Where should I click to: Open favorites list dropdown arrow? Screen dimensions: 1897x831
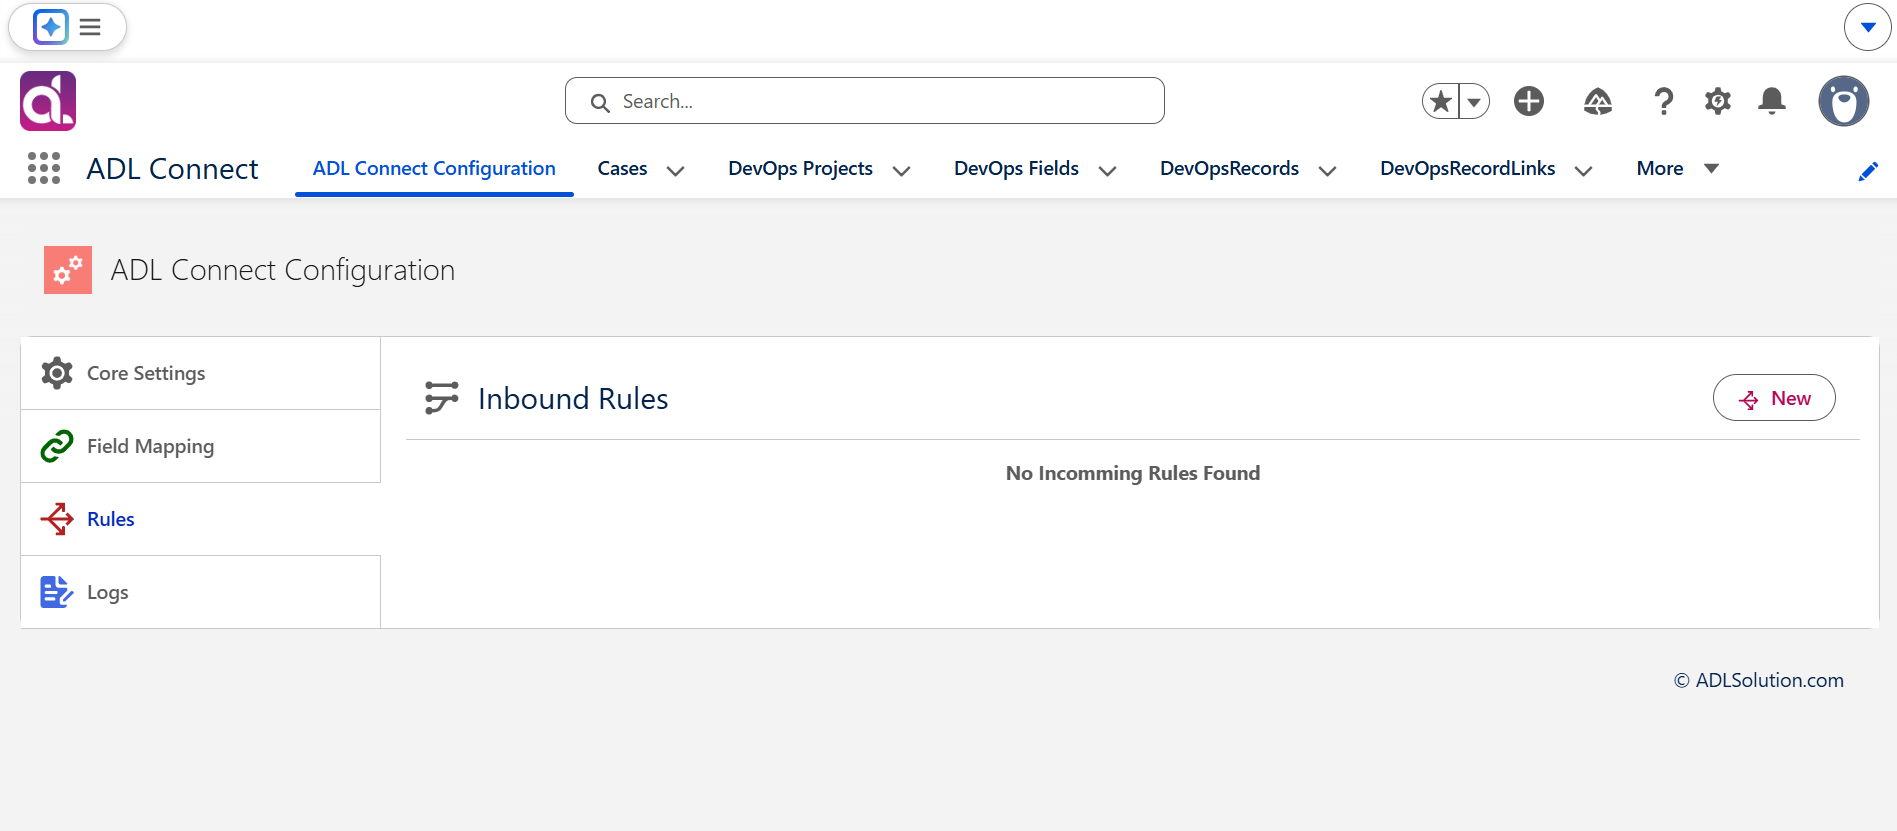pos(1474,101)
